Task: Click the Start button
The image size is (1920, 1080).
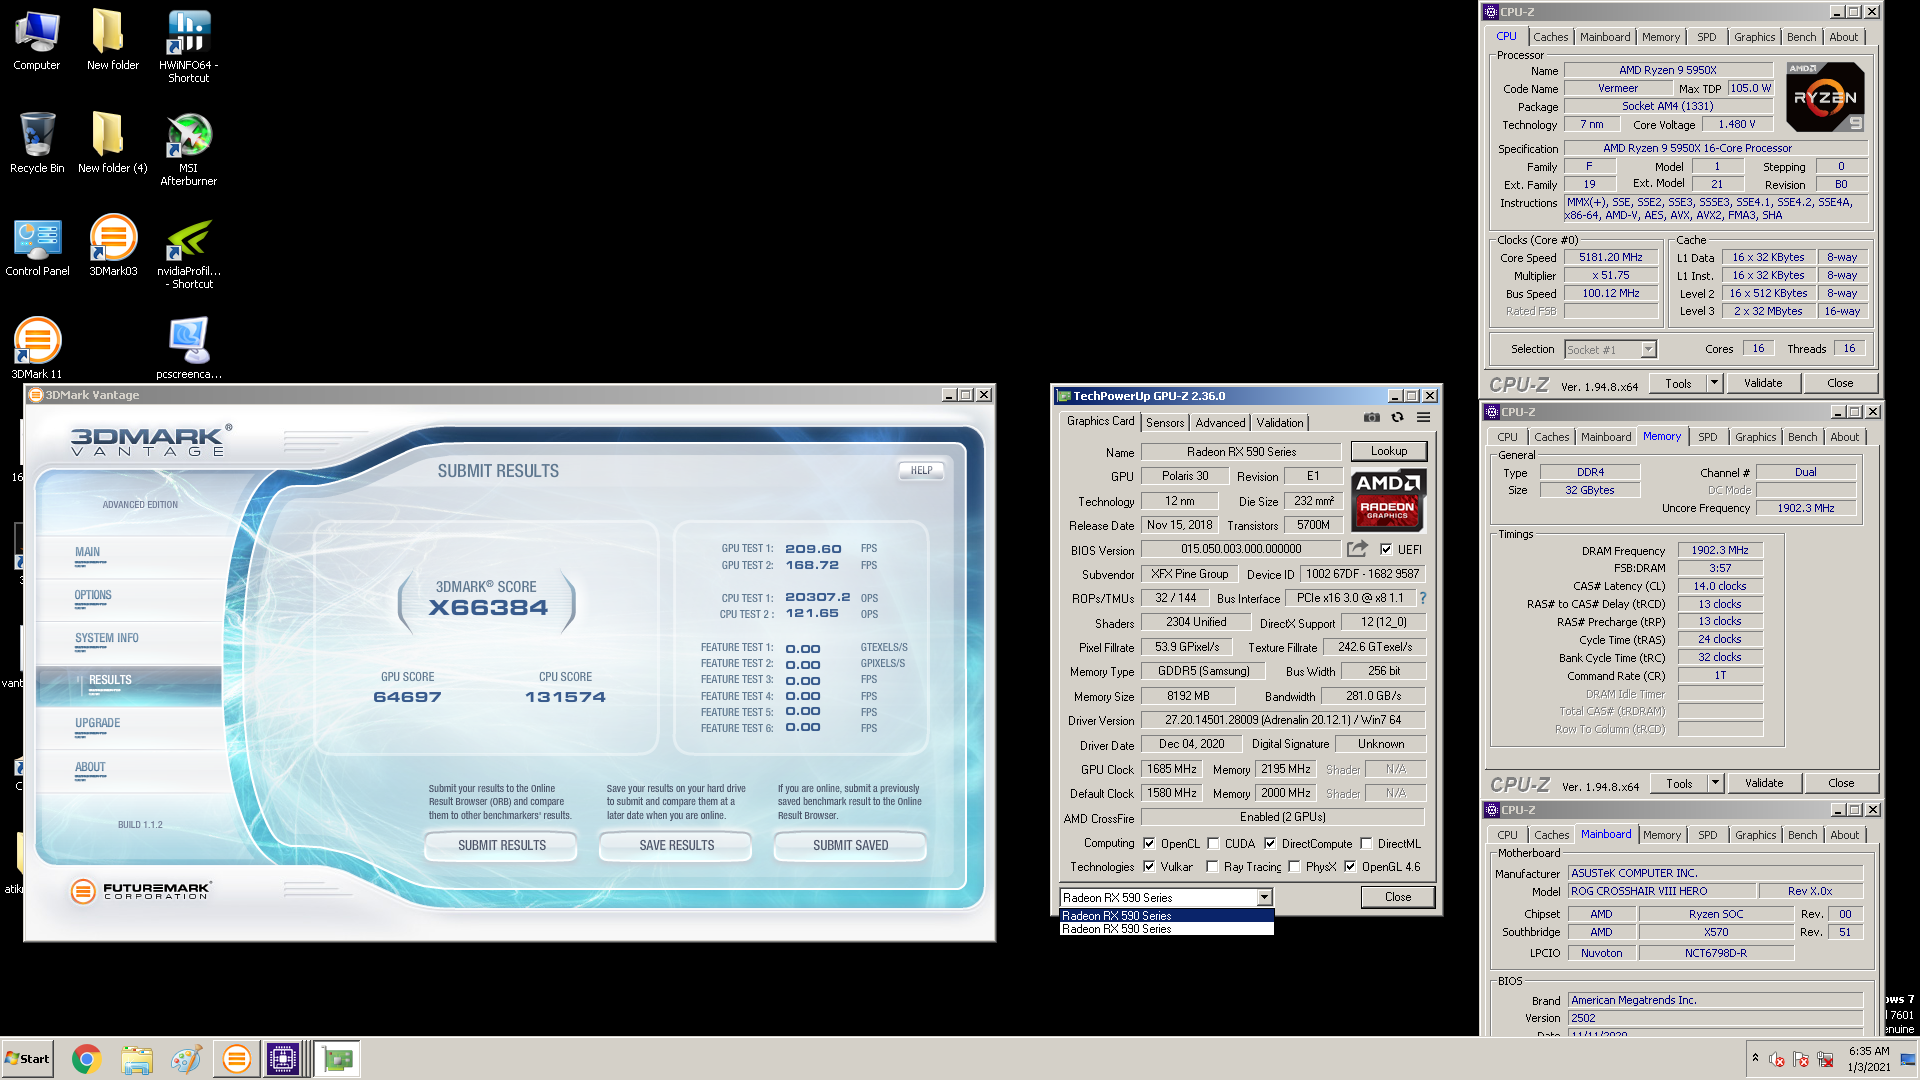Action: (28, 1059)
